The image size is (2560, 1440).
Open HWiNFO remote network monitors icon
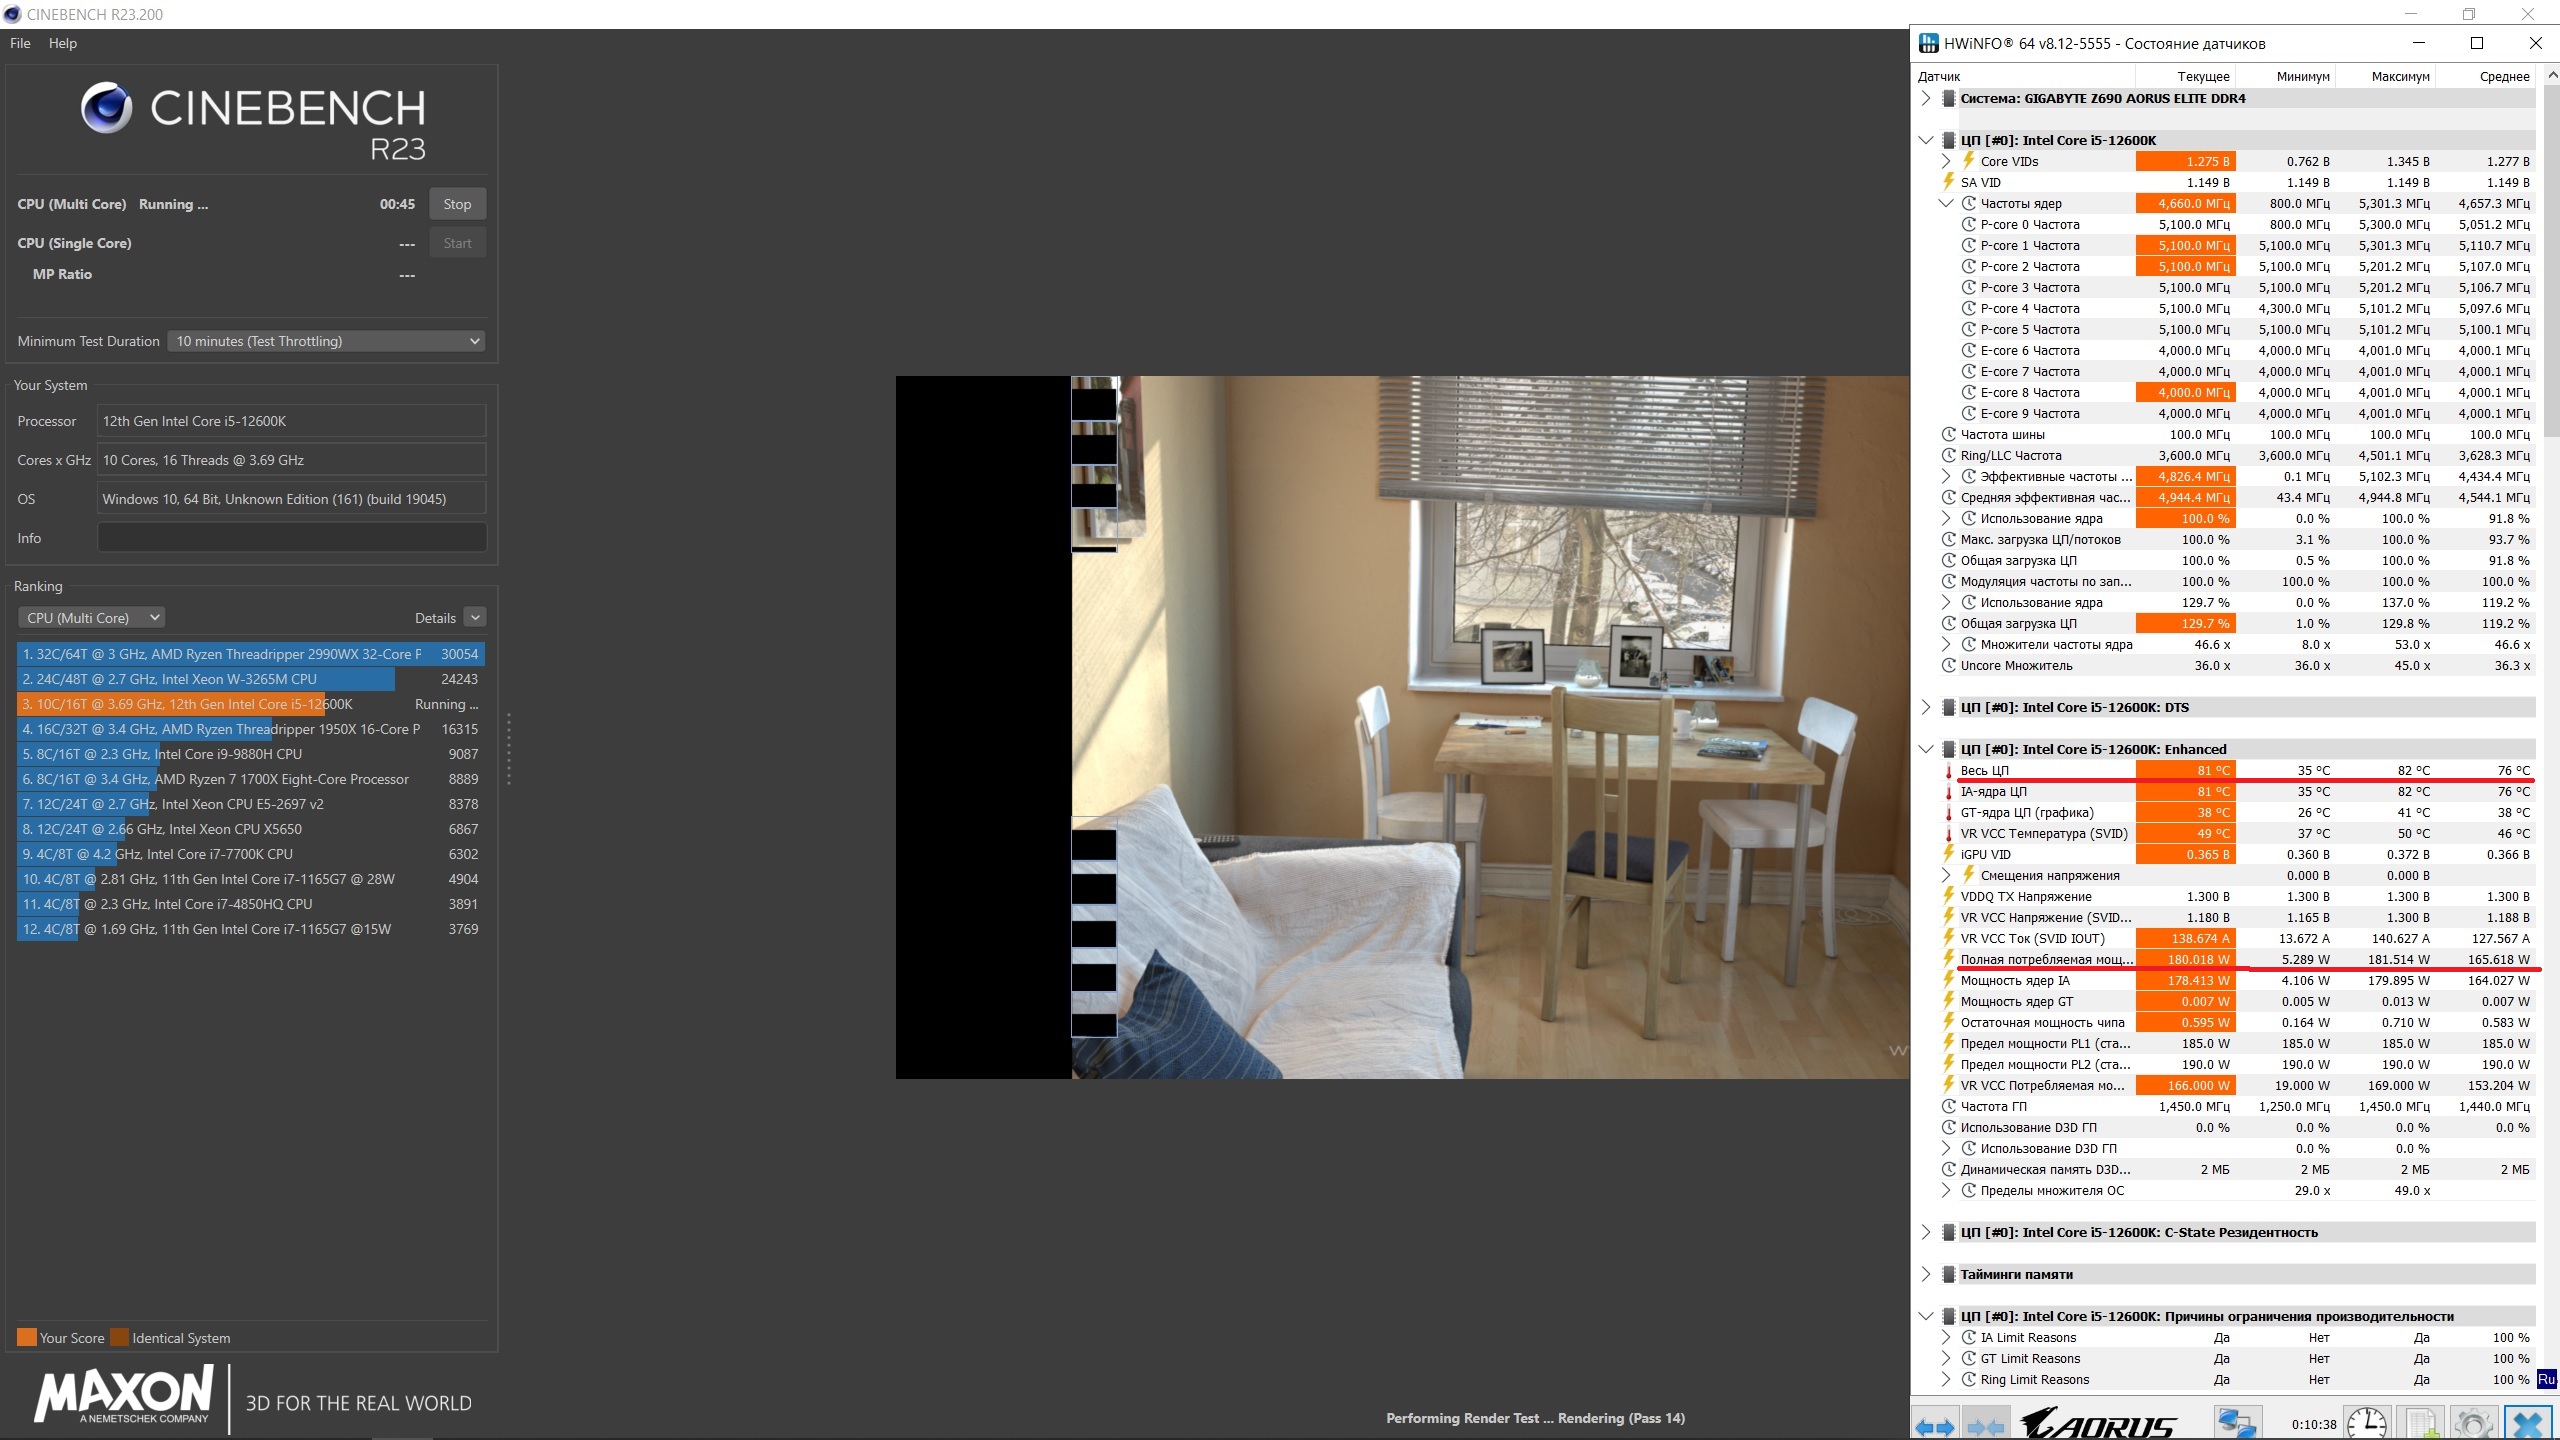2236,1424
